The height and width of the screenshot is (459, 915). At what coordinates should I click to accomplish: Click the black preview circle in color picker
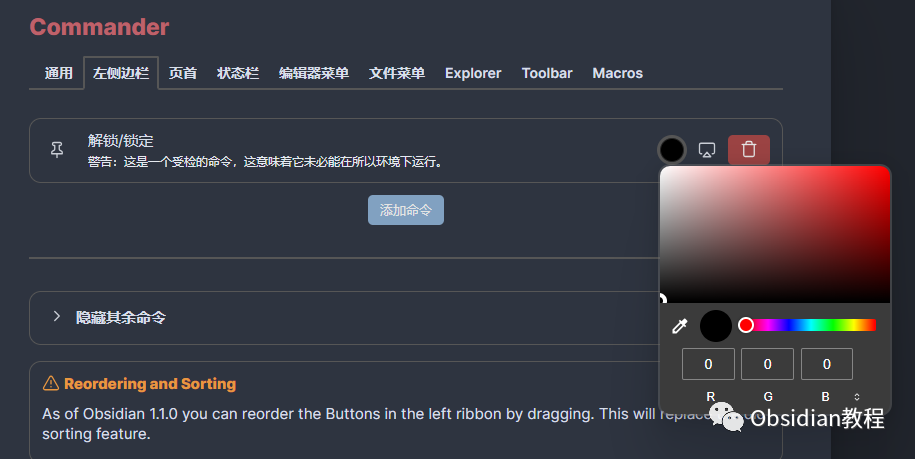tap(715, 325)
